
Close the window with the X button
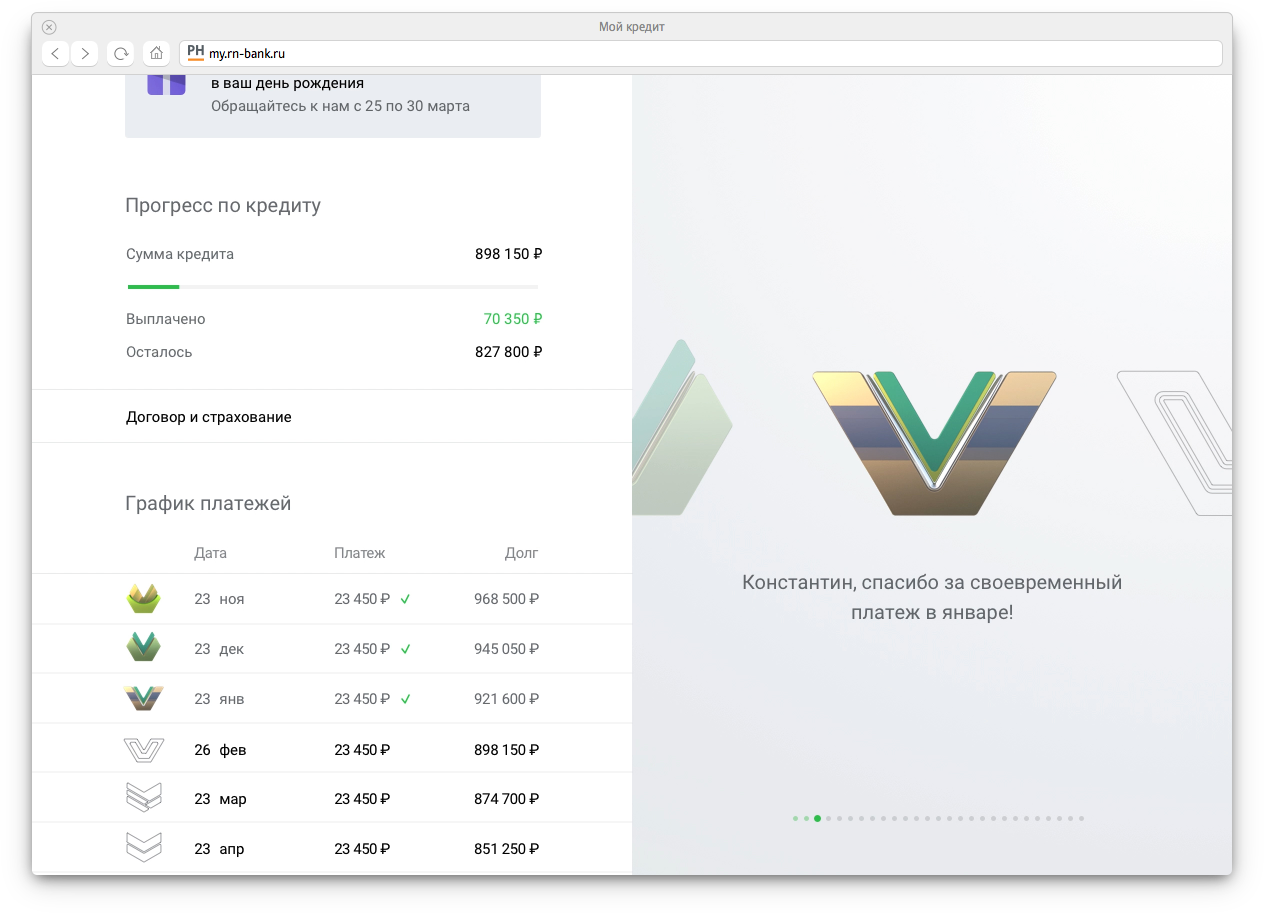pos(49,27)
